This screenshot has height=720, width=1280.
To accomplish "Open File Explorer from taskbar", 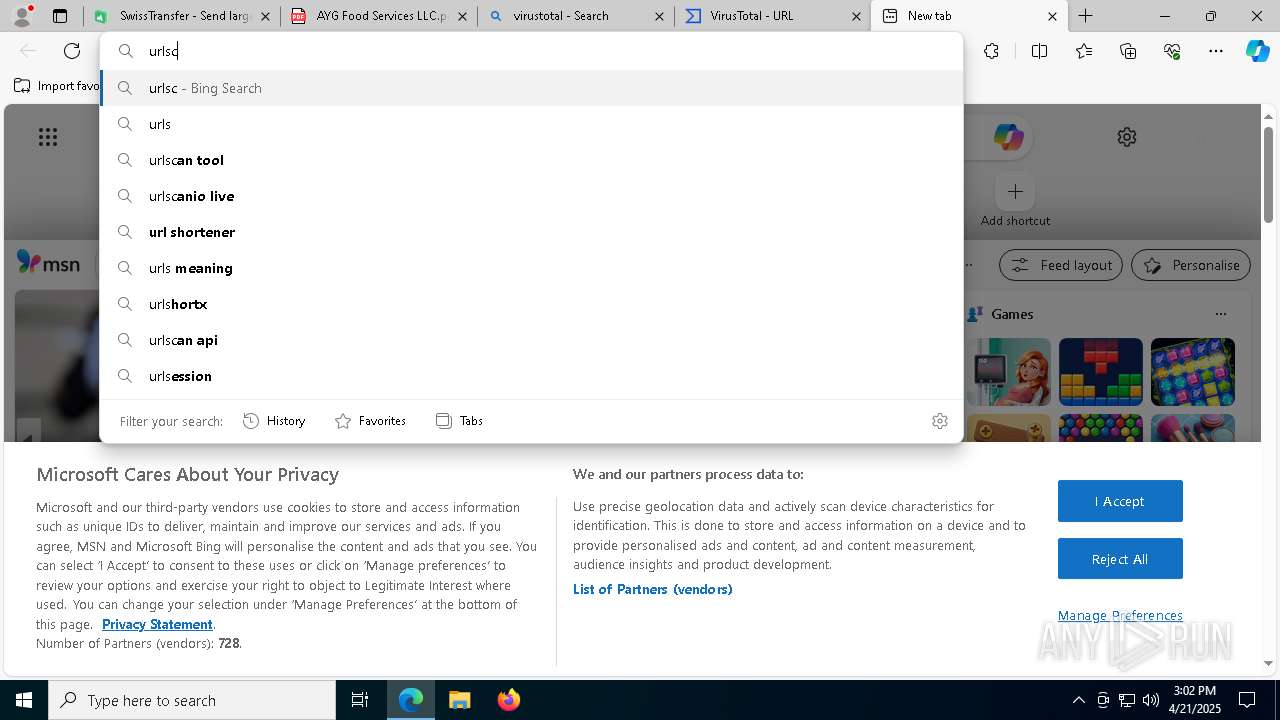I will [459, 700].
